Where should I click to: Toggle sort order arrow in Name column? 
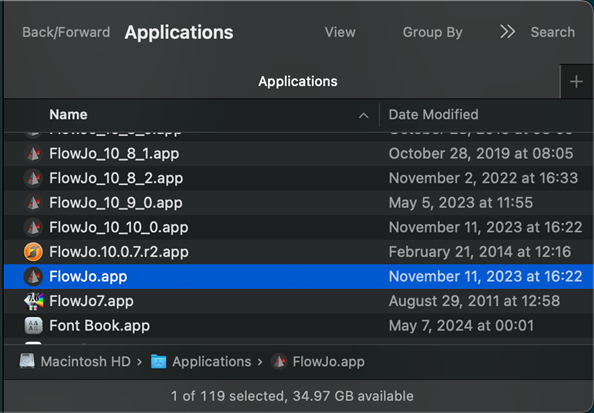tap(363, 115)
